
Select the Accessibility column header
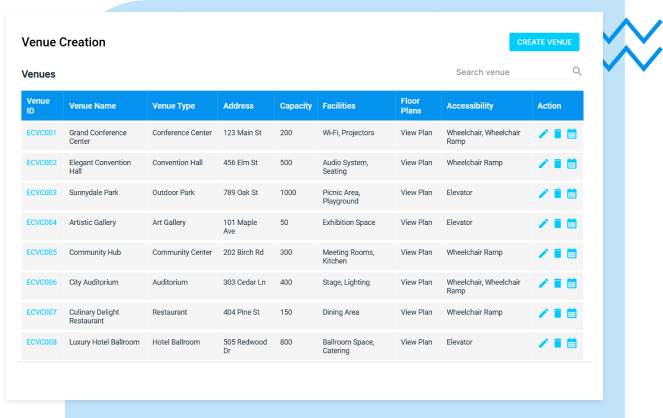pos(470,106)
